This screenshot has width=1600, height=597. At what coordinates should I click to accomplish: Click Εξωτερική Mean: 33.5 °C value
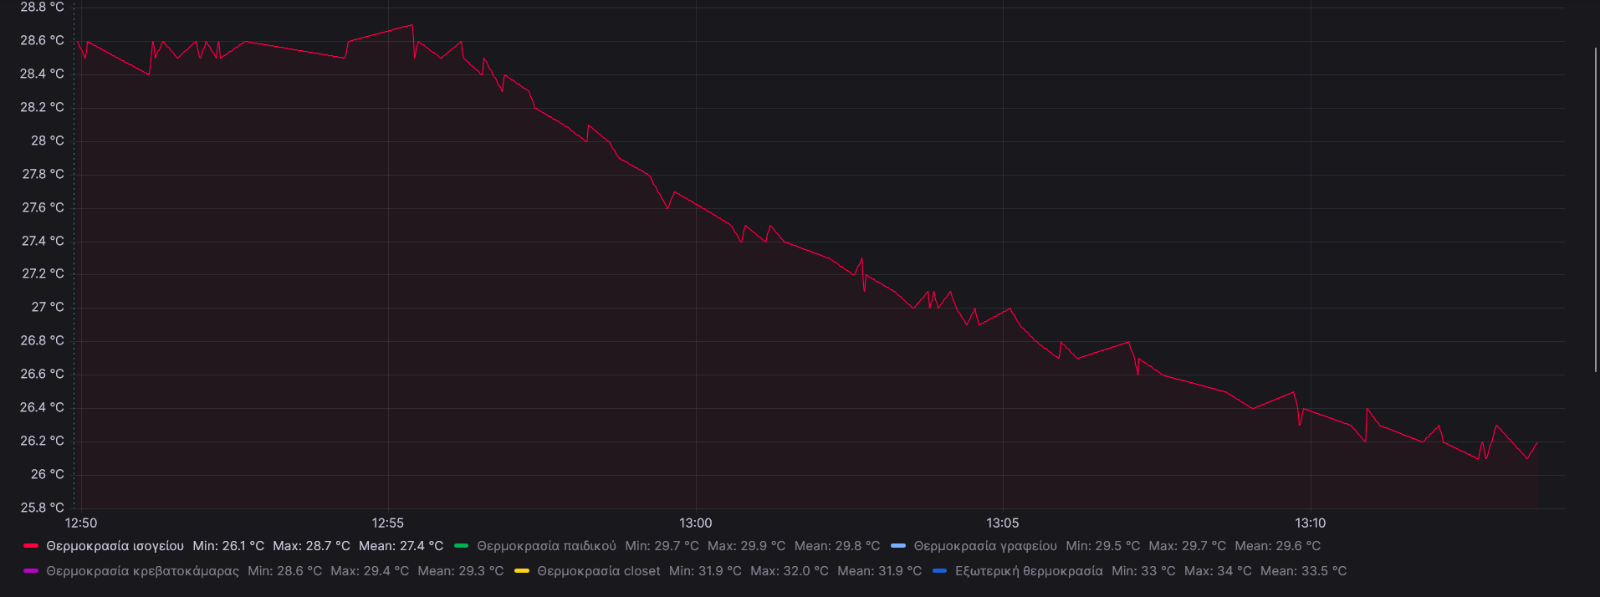tap(1303, 571)
